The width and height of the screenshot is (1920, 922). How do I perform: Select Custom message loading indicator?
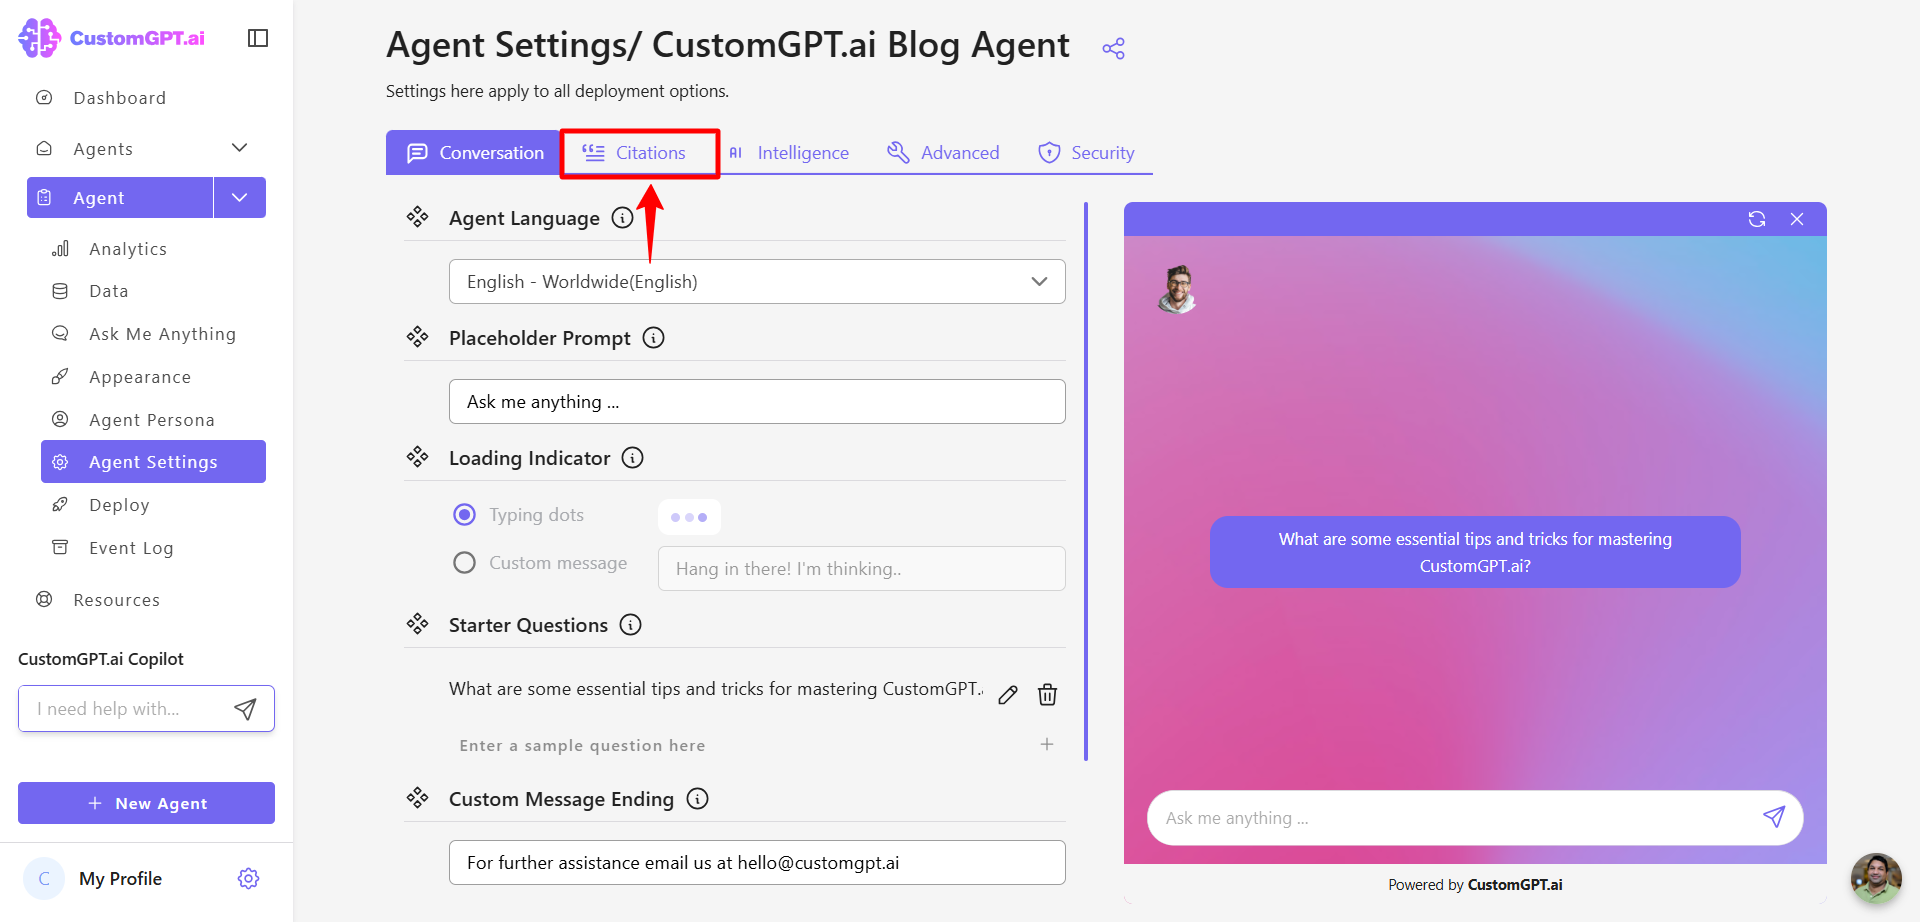tap(464, 563)
